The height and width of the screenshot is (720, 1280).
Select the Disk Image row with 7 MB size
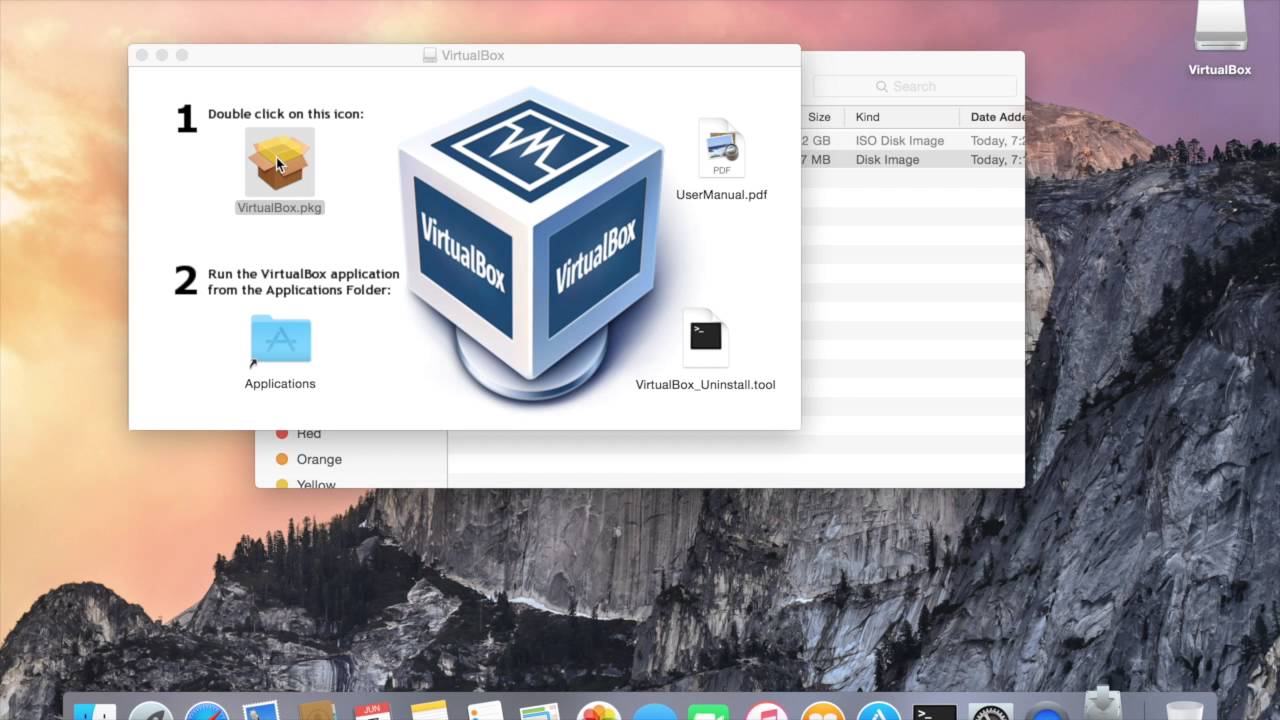click(x=912, y=160)
